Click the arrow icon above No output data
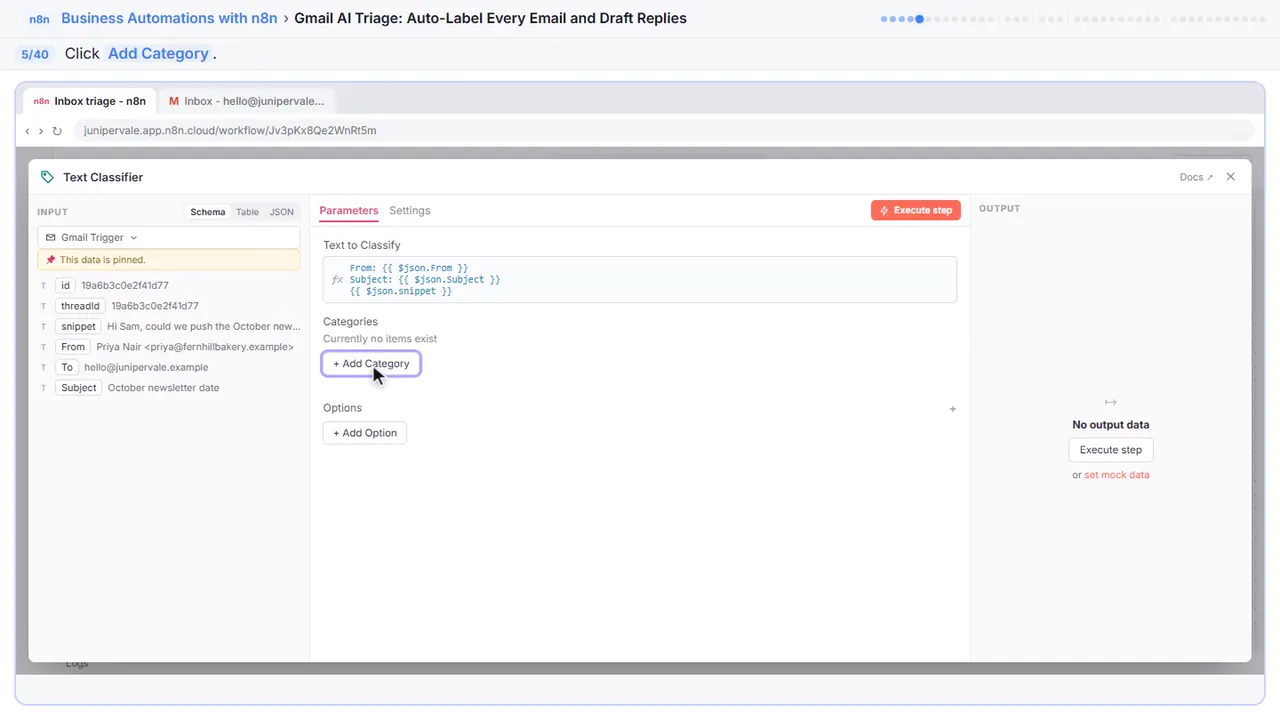 tap(1110, 402)
